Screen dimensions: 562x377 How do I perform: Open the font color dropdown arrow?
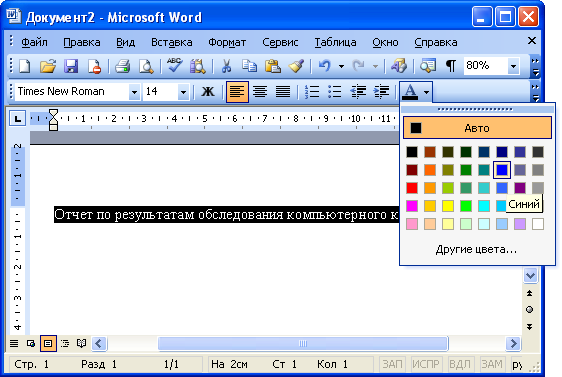pos(426,92)
